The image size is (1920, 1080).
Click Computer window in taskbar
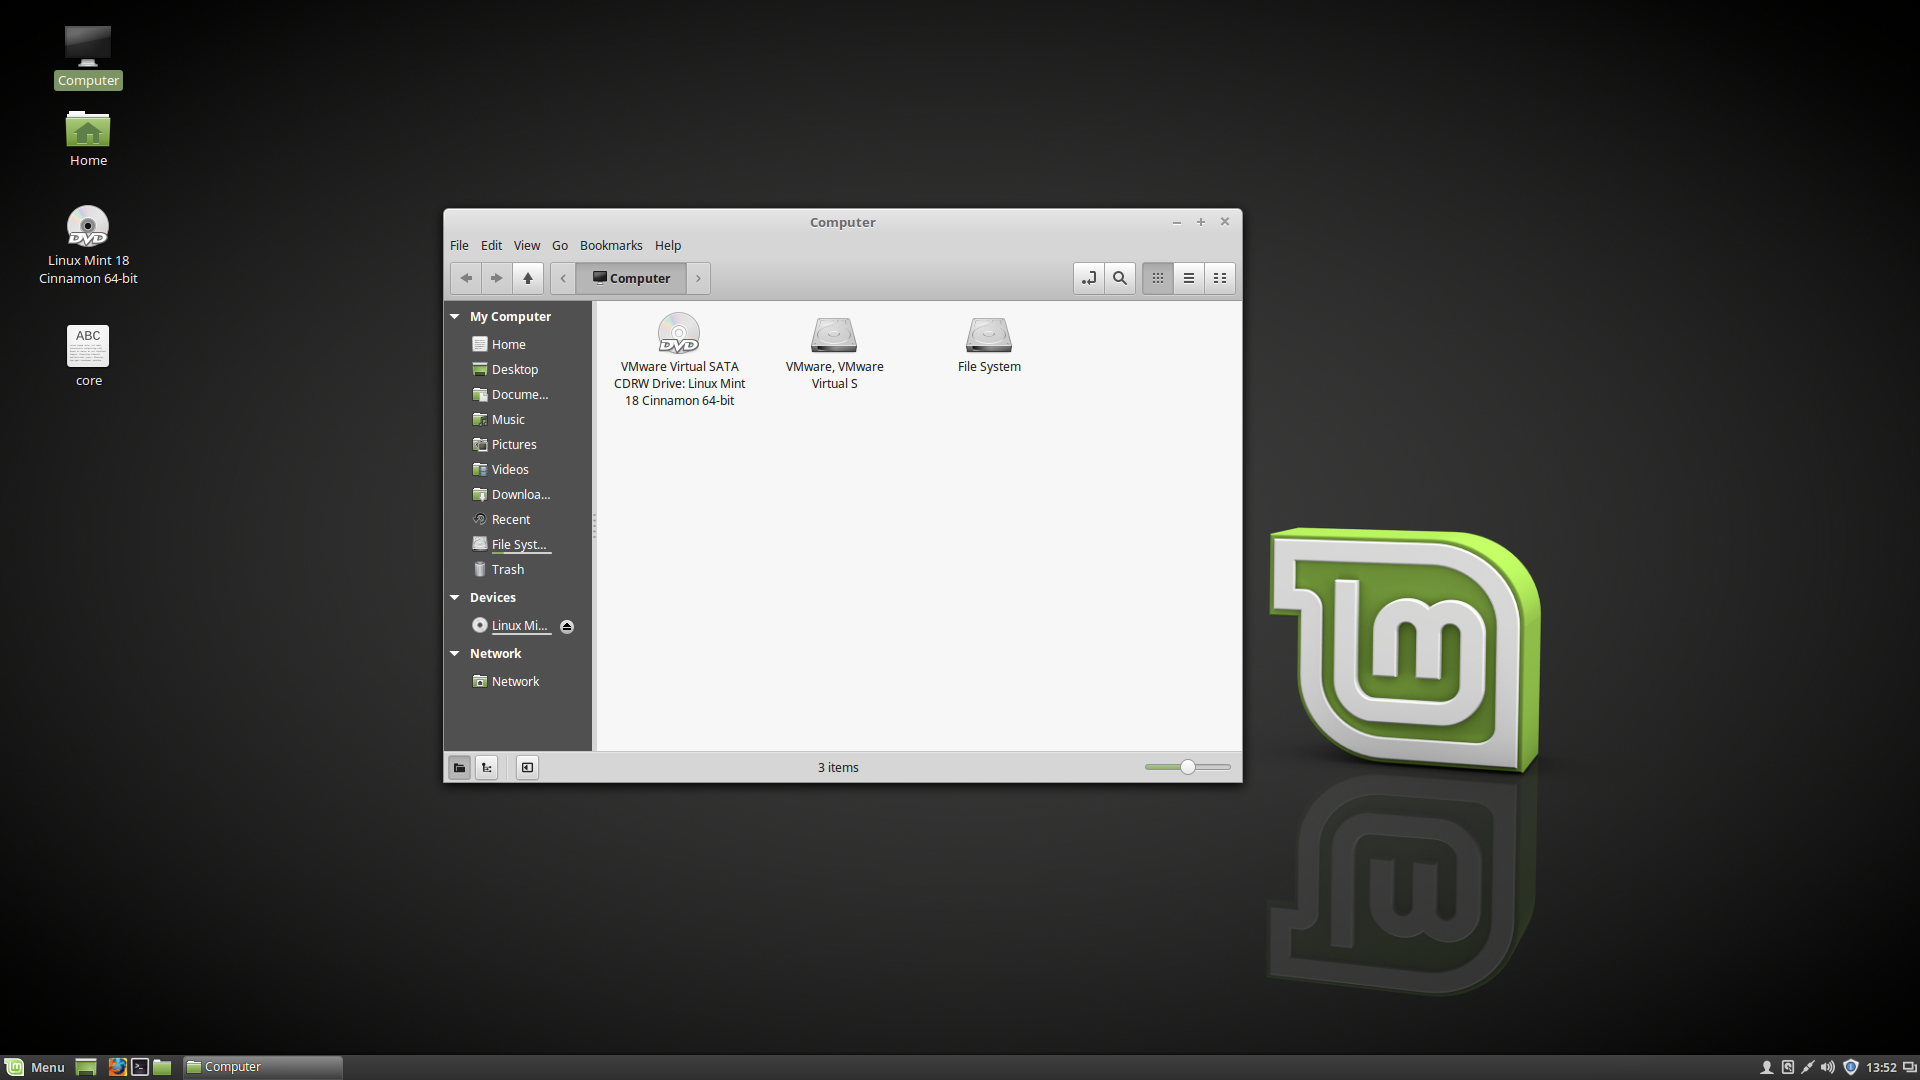[263, 1067]
